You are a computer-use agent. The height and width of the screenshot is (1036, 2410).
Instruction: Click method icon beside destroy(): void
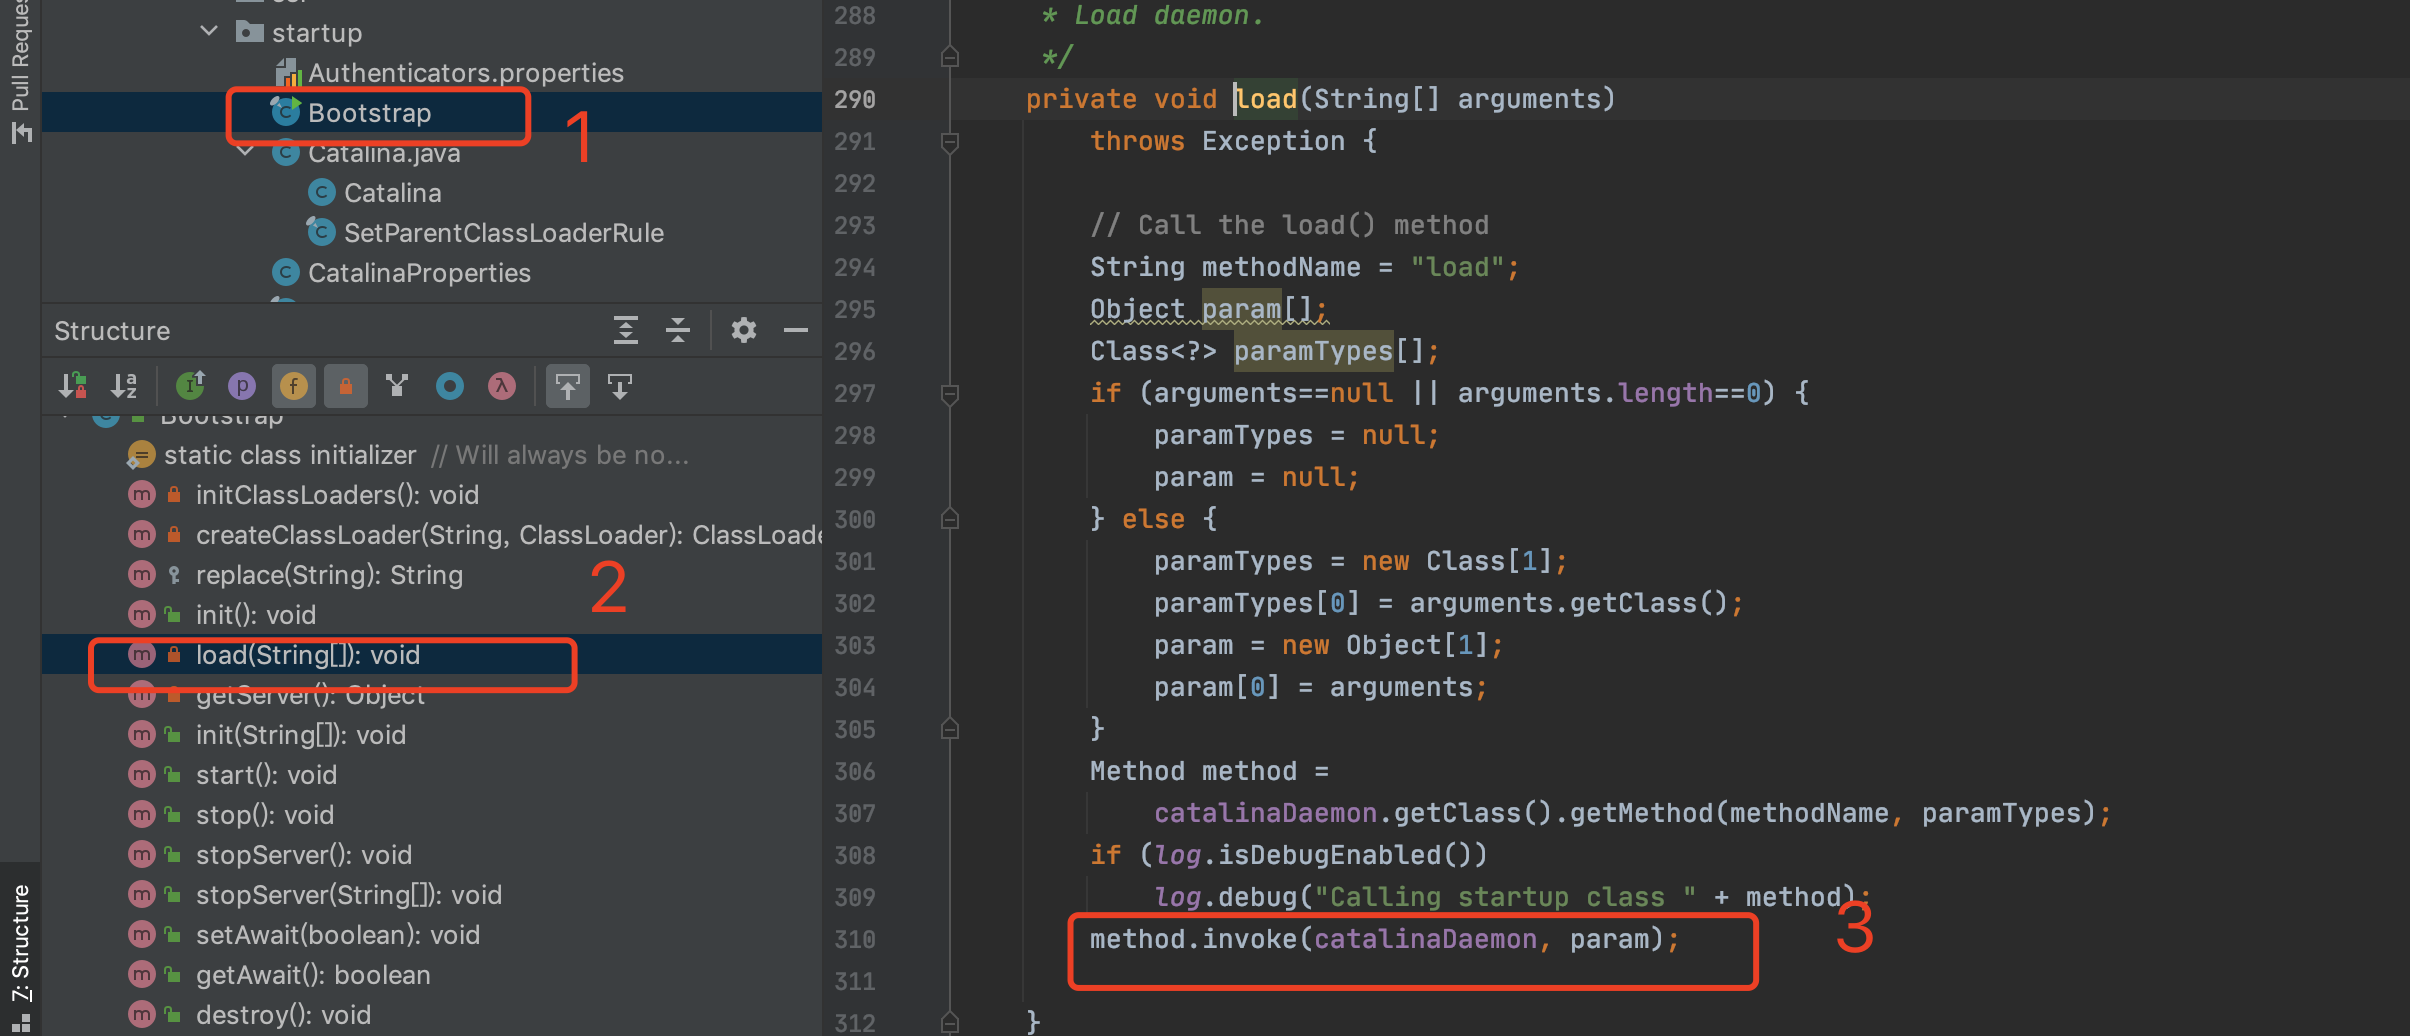point(142,1015)
